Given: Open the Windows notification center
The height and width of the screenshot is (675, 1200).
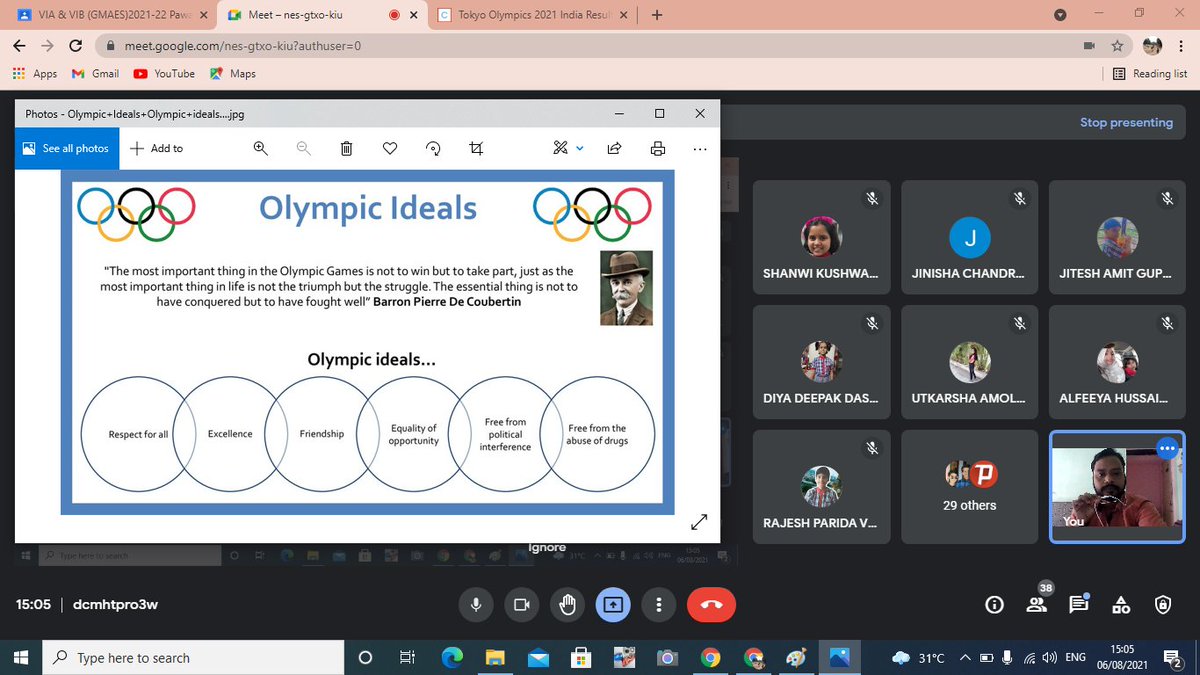Looking at the screenshot, I should pos(1173,657).
